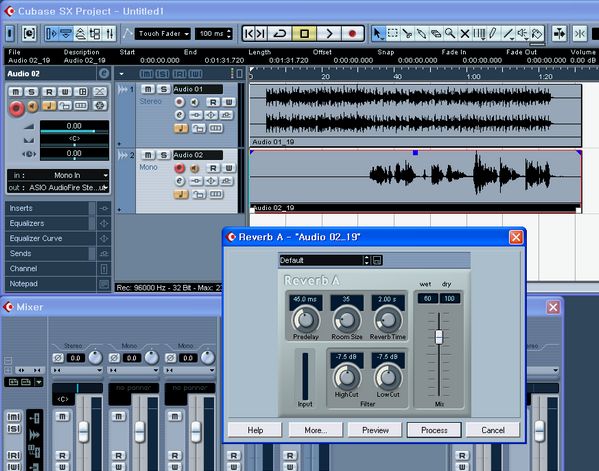Open the Mixer from toolbar icon

click(110, 34)
